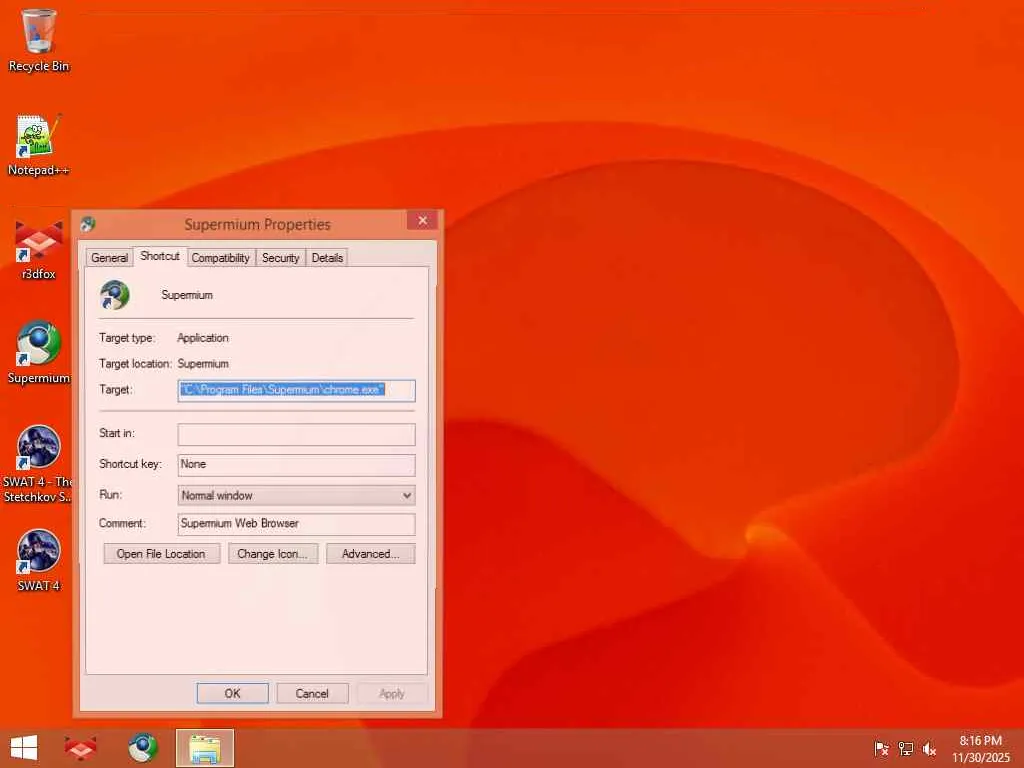
Task: Click the Comment text field
Action: click(x=296, y=524)
